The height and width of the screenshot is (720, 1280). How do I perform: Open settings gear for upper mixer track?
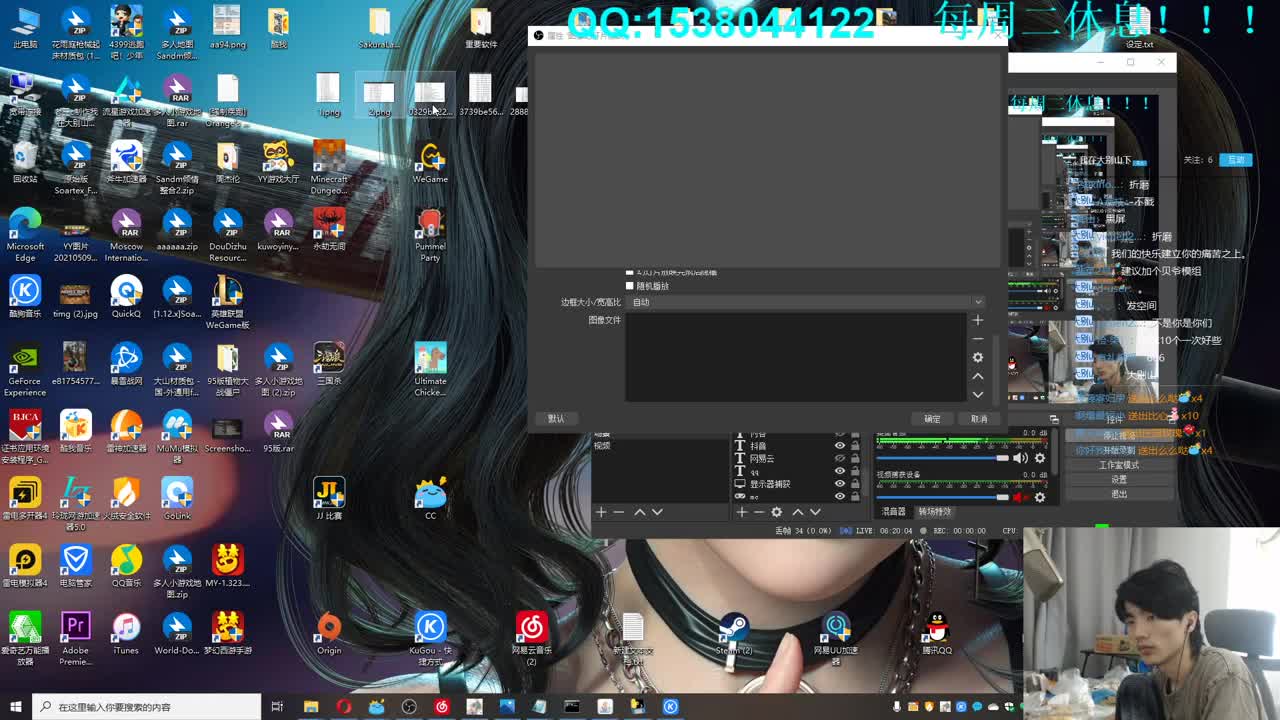click(x=1040, y=458)
